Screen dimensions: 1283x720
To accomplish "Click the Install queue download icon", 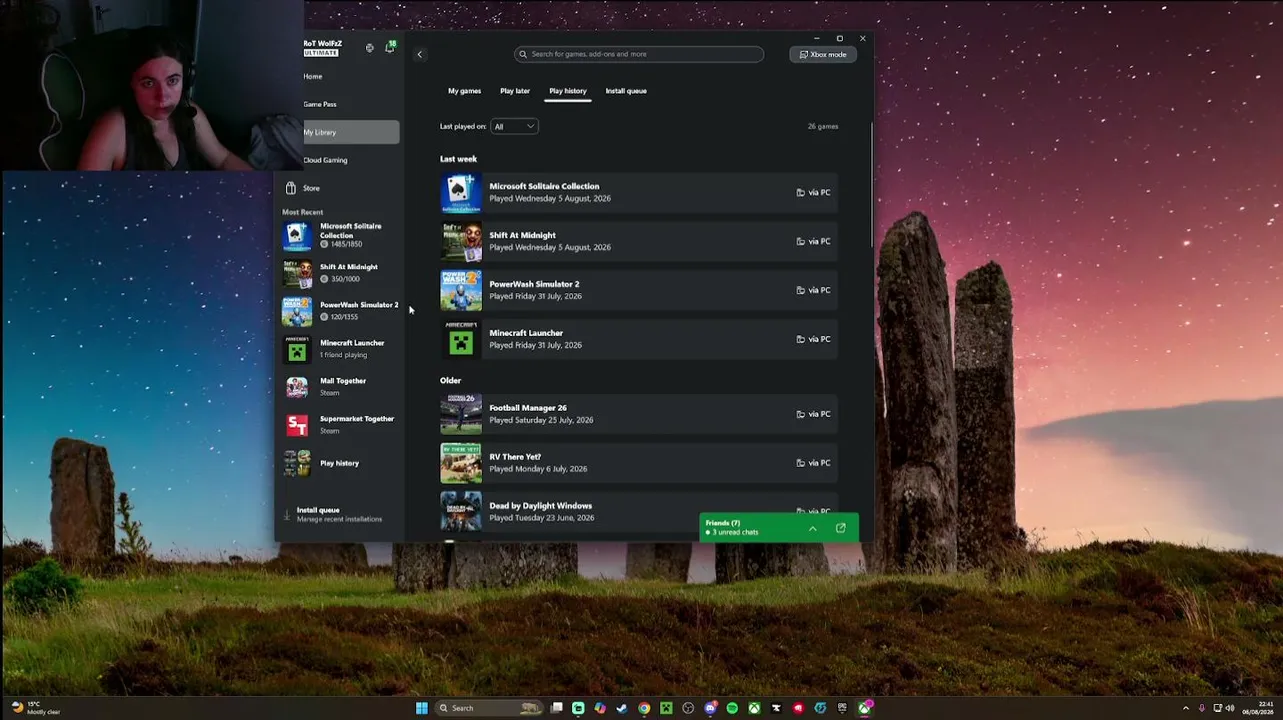I will point(287,515).
